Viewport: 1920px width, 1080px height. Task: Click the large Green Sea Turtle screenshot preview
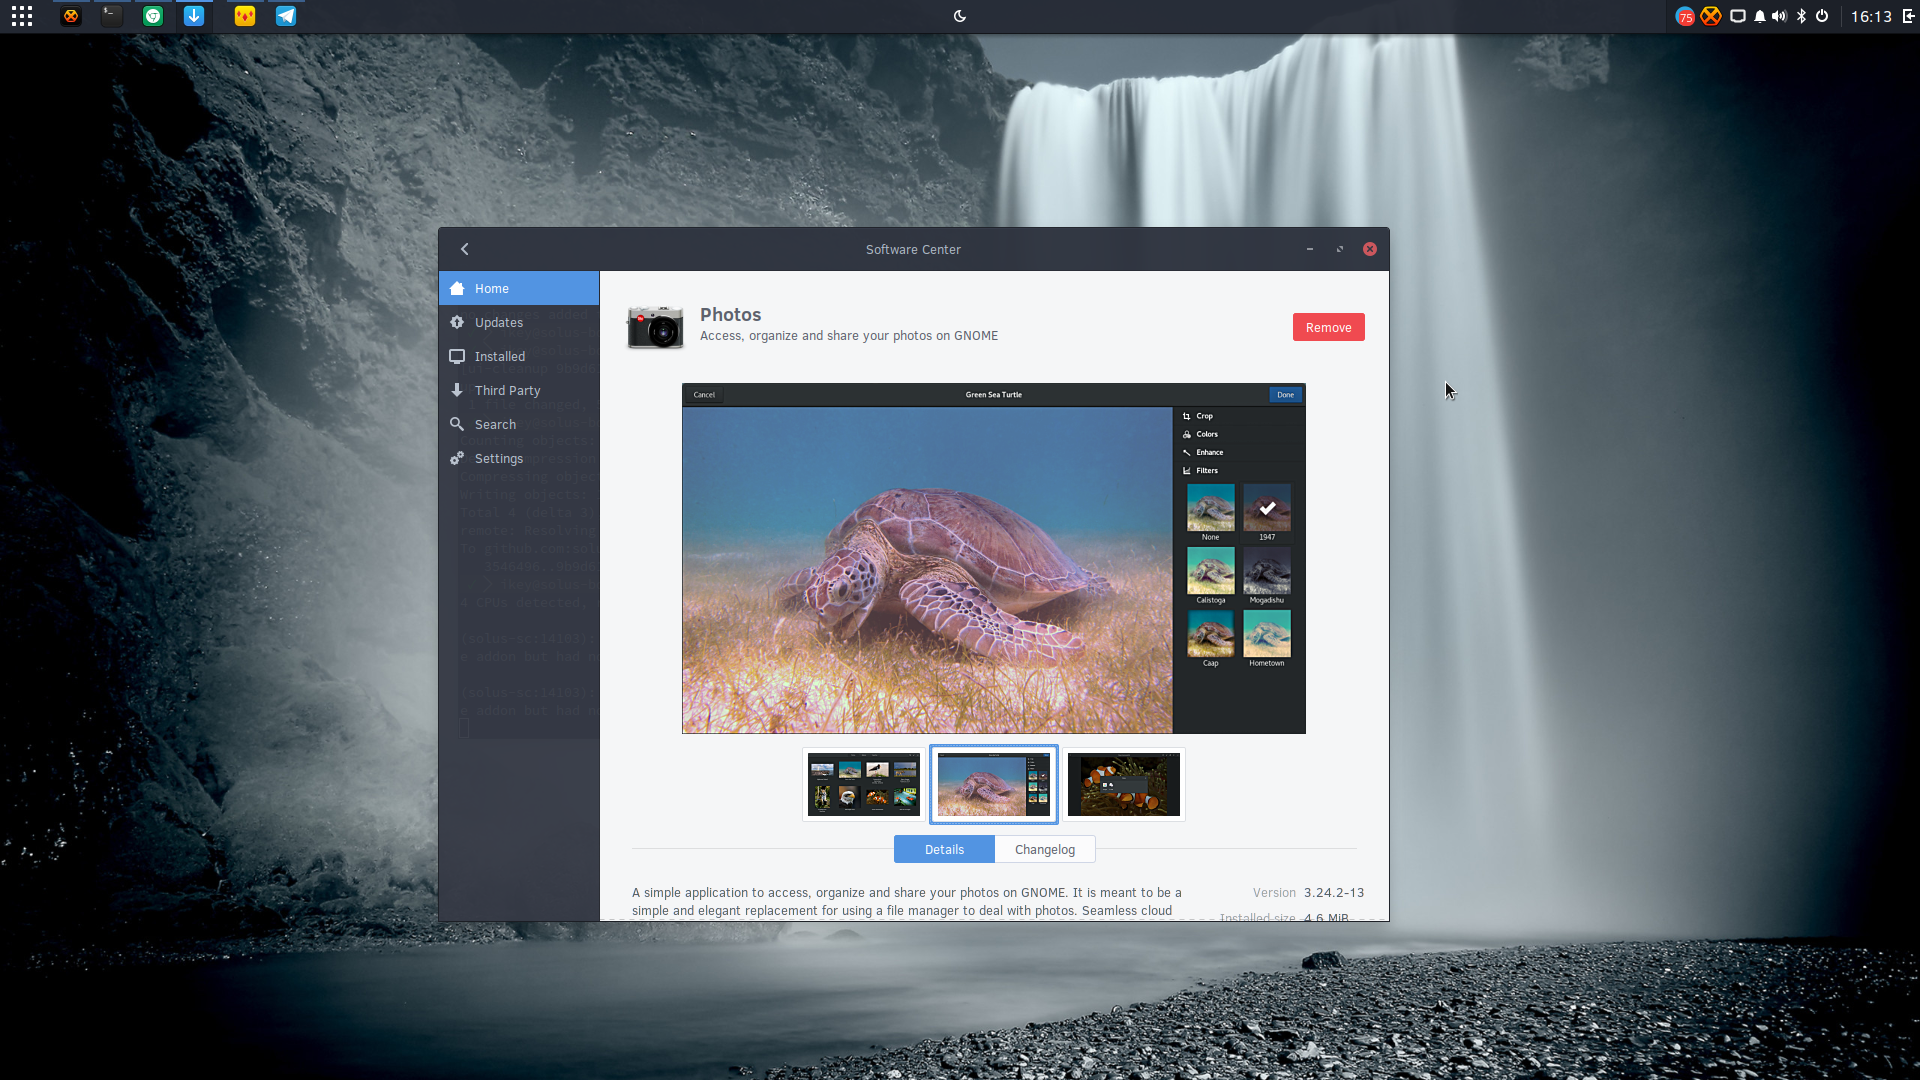tap(994, 558)
